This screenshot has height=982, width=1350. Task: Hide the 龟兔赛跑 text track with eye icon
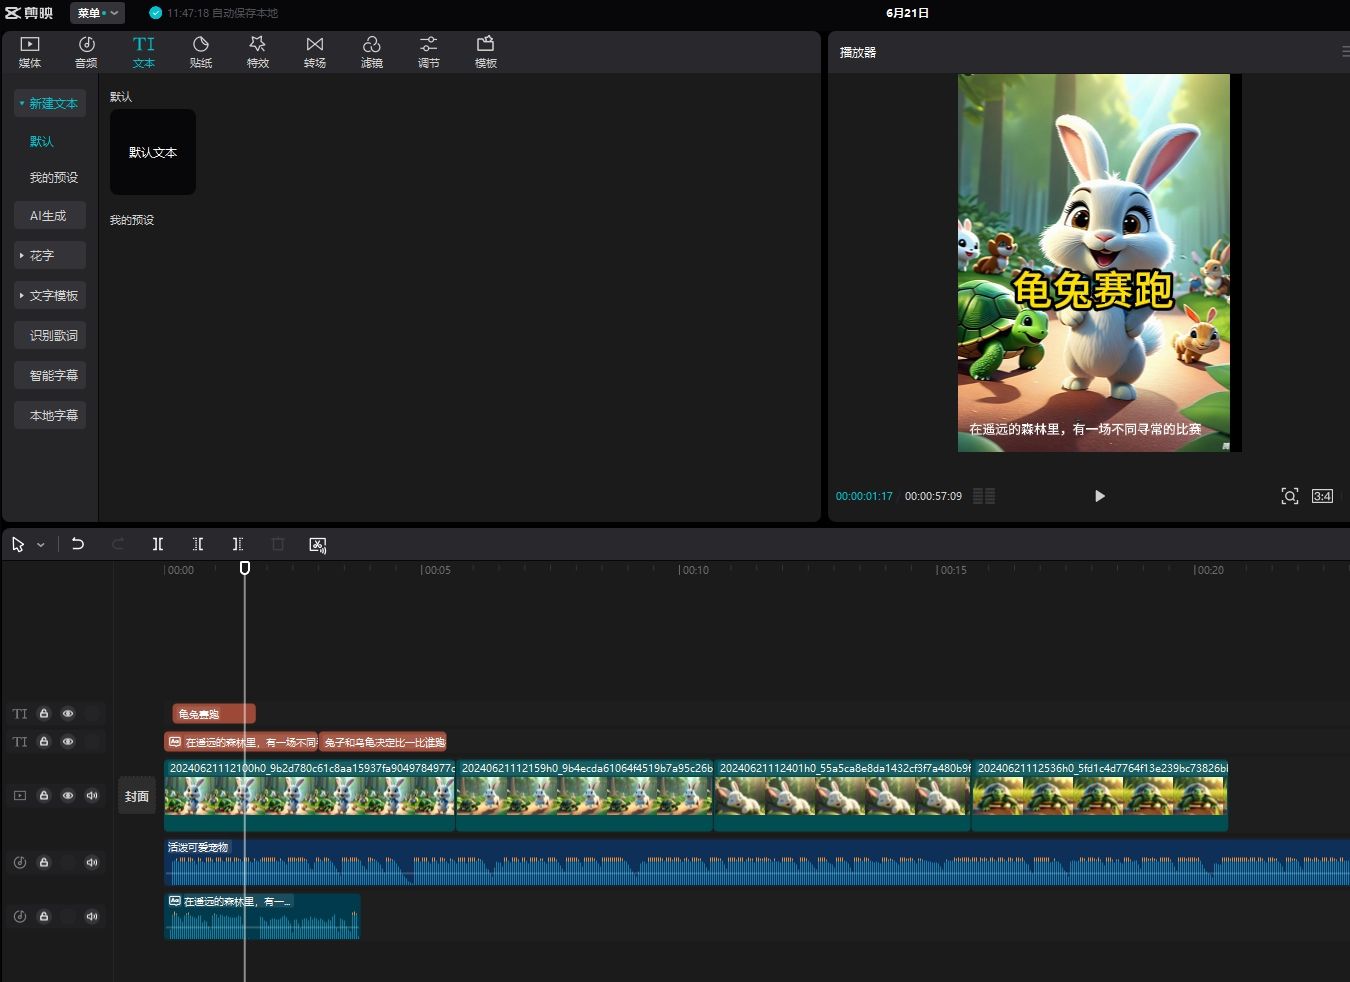(68, 714)
